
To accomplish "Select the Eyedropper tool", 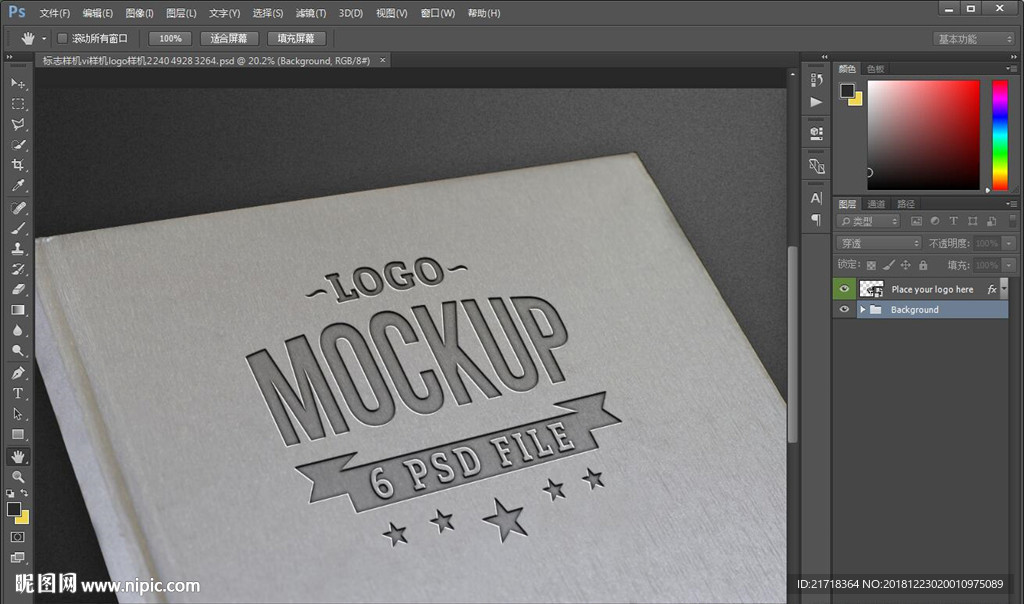I will [x=18, y=186].
